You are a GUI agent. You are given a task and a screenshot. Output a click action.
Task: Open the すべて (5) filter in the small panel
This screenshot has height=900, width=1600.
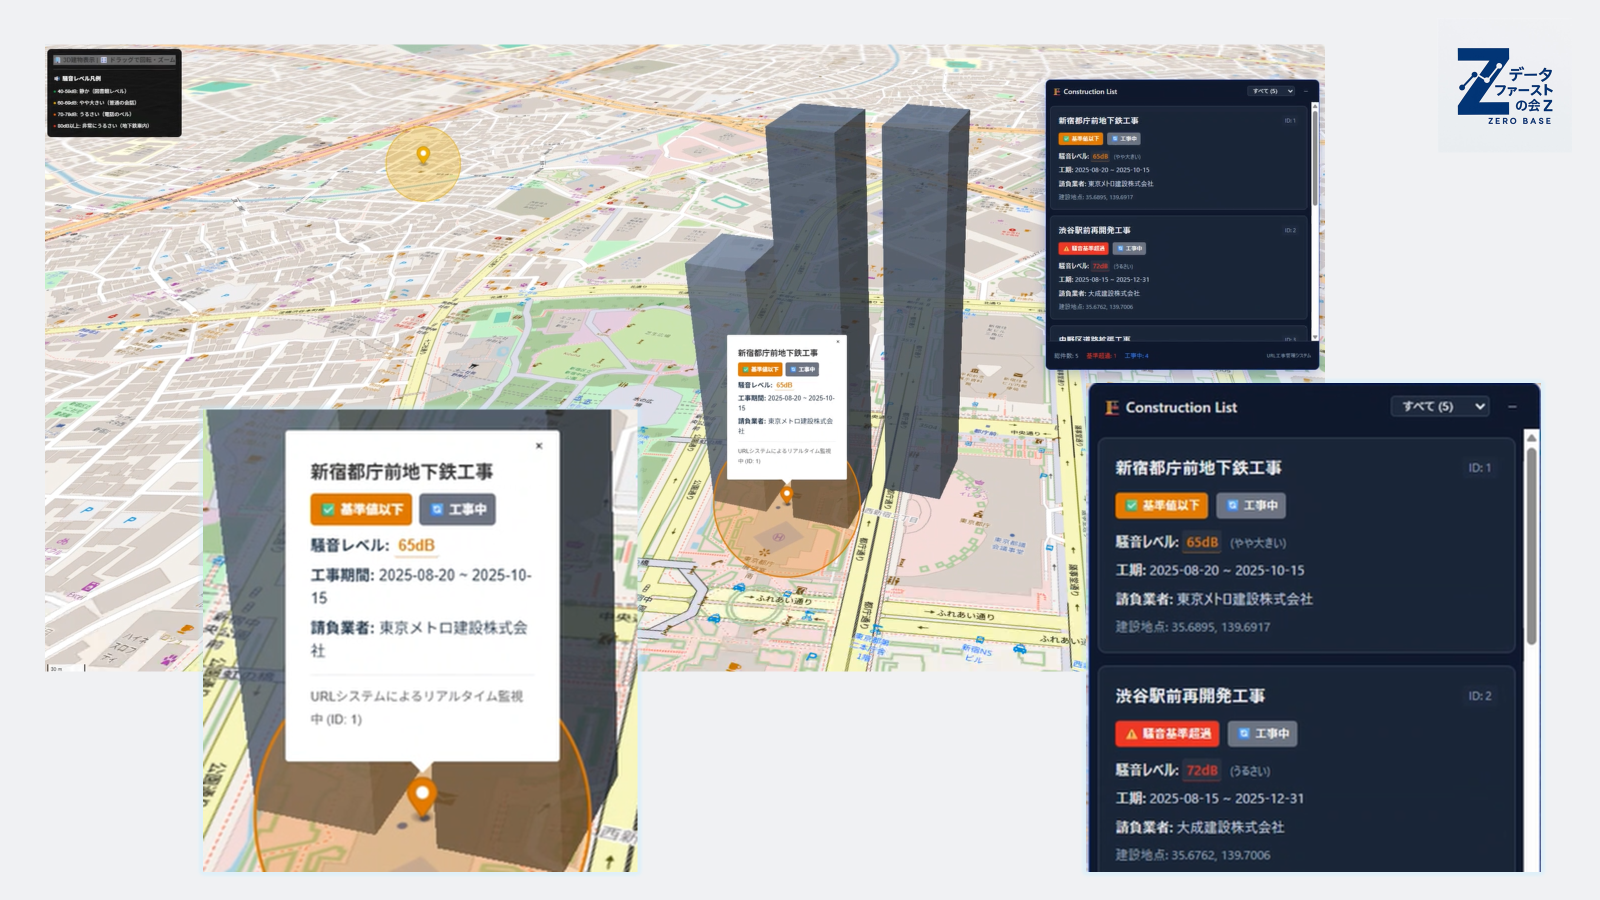pyautogui.click(x=1272, y=91)
